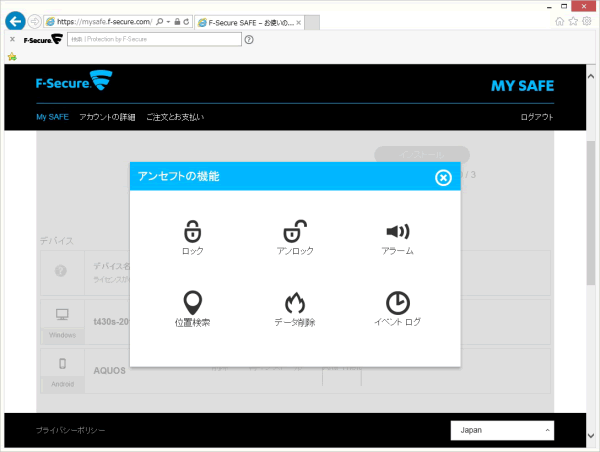Open browser Home icon

559,21
